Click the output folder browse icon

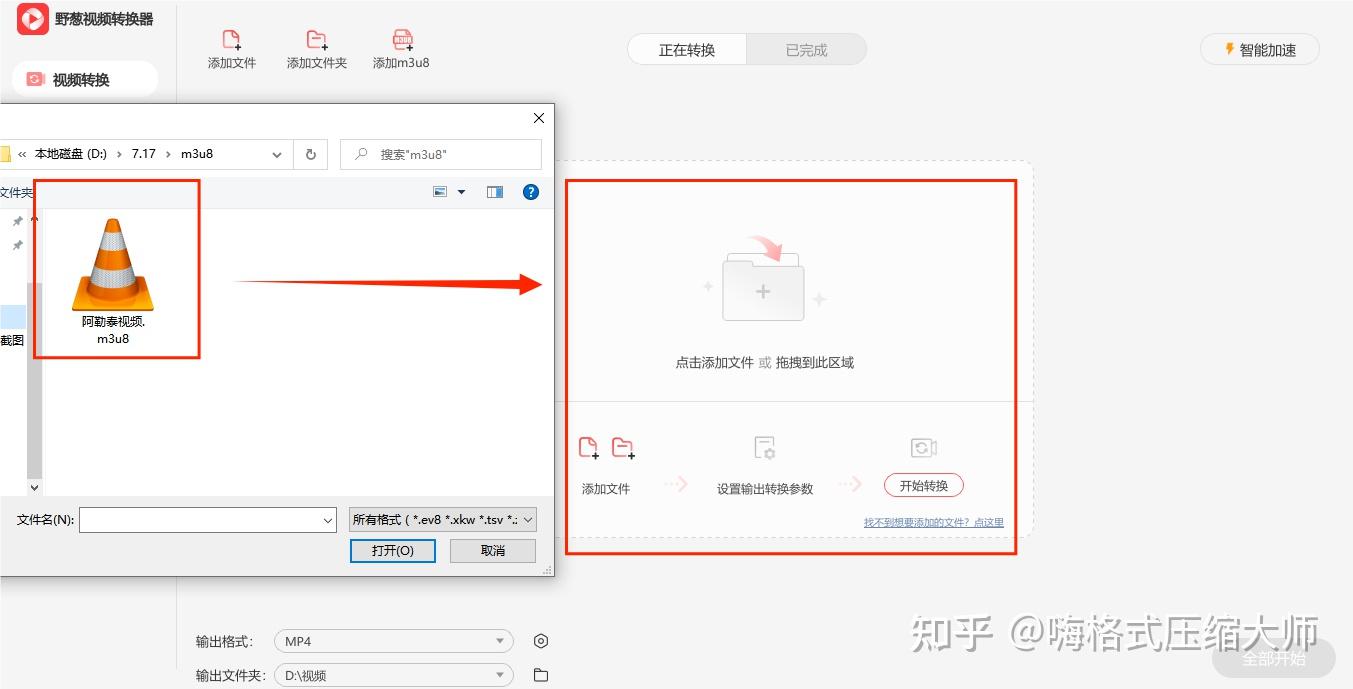coord(540,675)
